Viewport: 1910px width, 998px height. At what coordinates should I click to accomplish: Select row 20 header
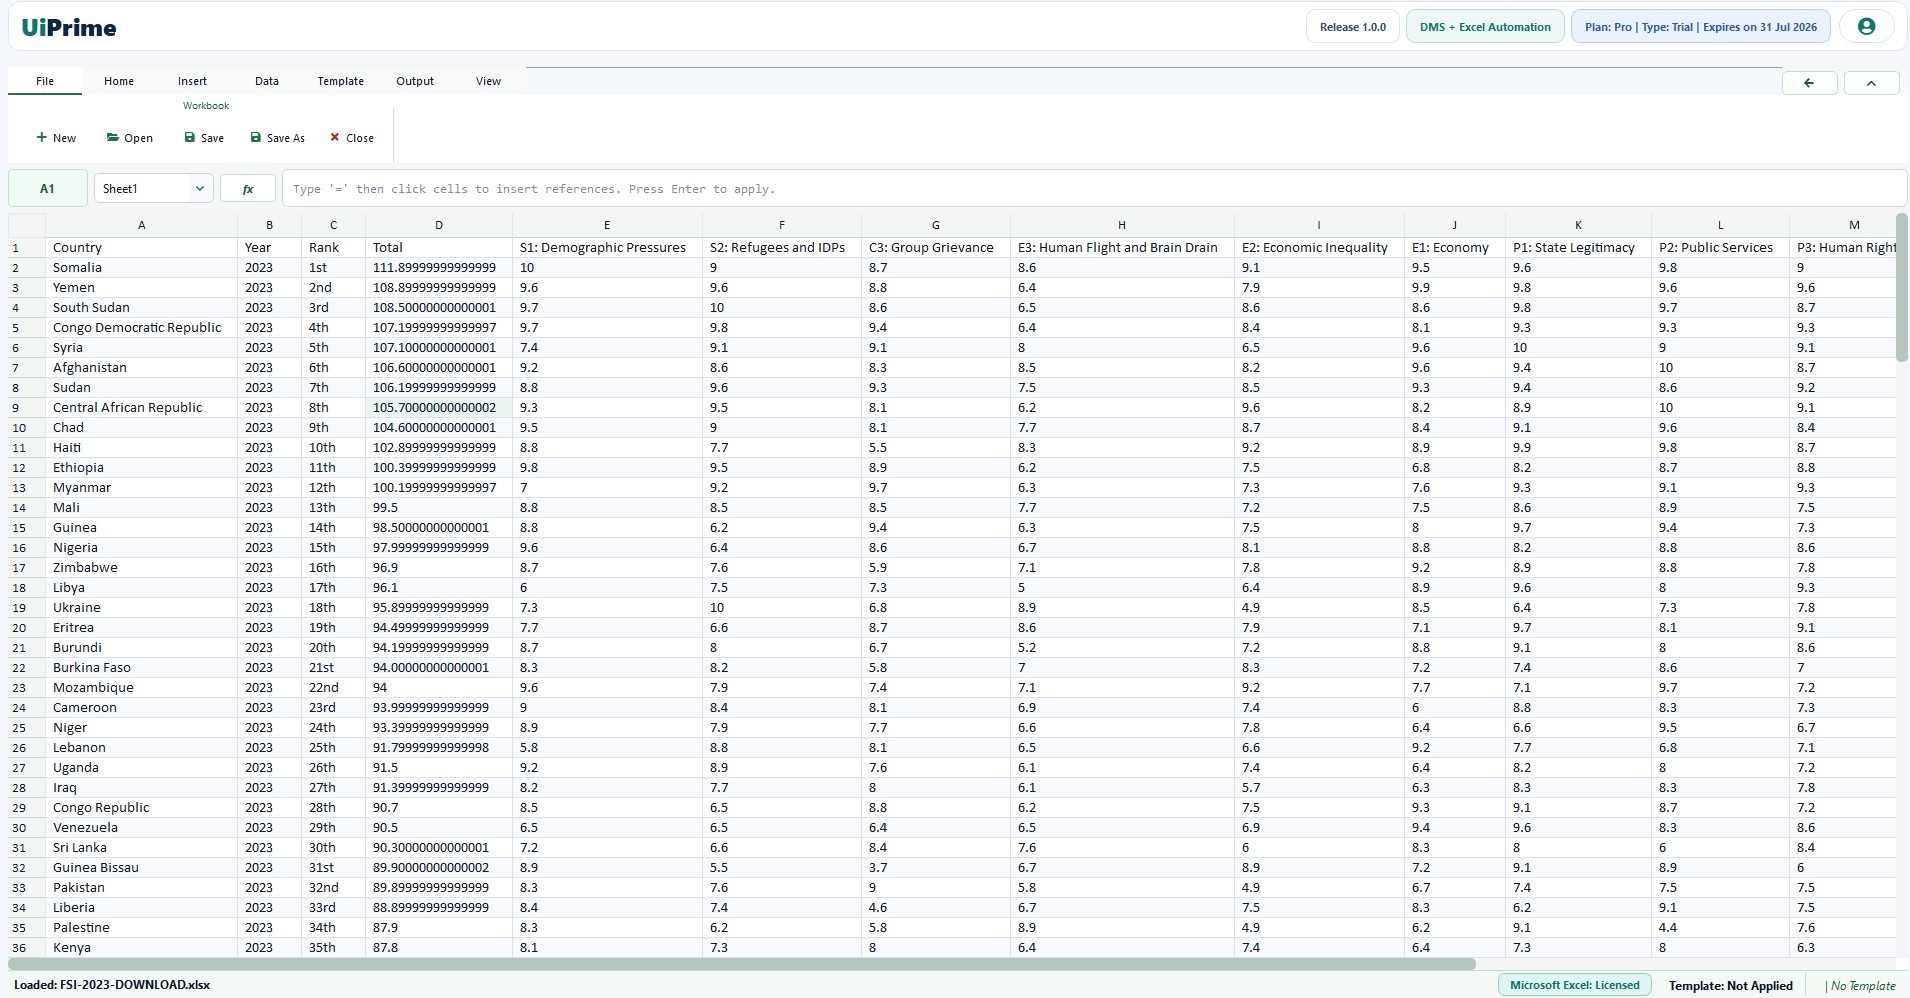26,628
